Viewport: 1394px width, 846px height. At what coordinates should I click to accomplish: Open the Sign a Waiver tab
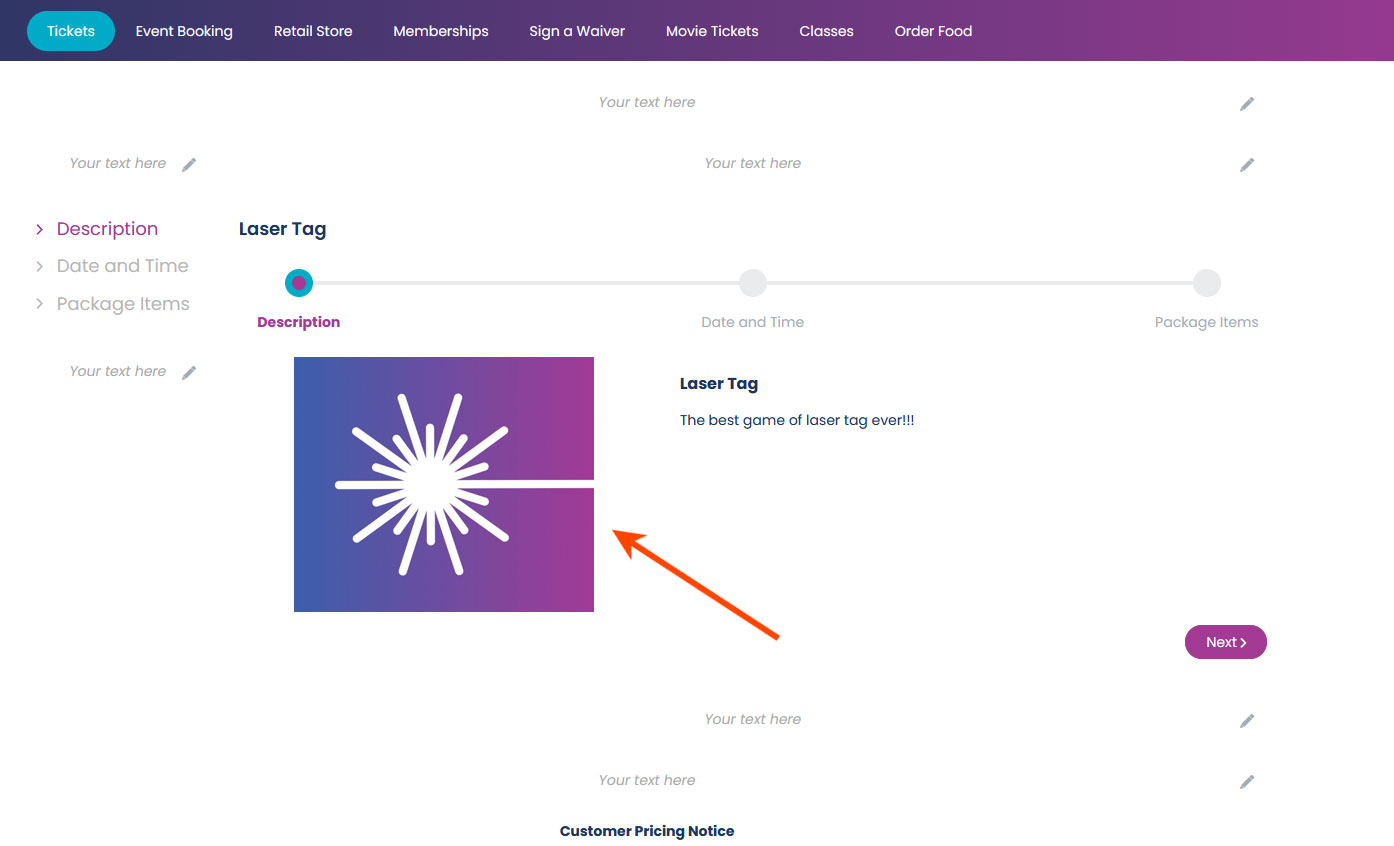click(x=577, y=31)
